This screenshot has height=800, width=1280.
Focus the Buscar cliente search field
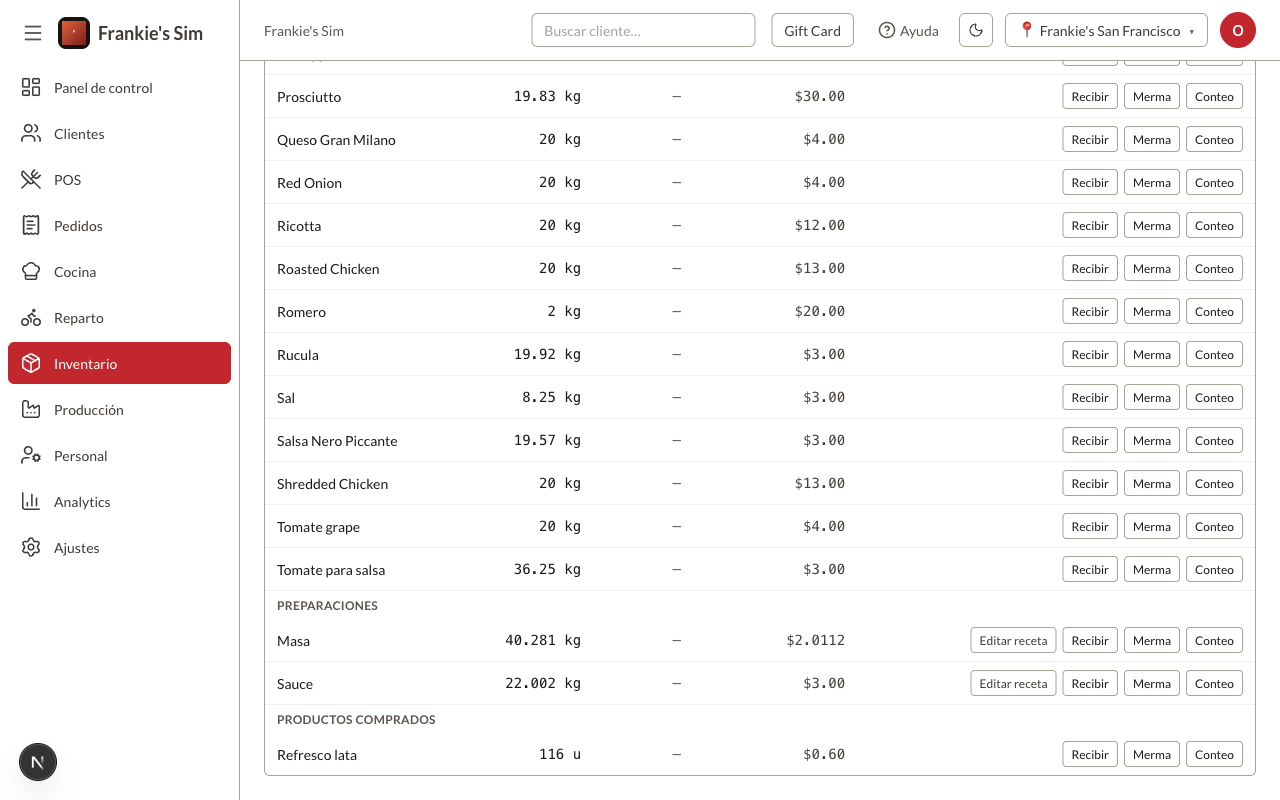click(x=643, y=30)
